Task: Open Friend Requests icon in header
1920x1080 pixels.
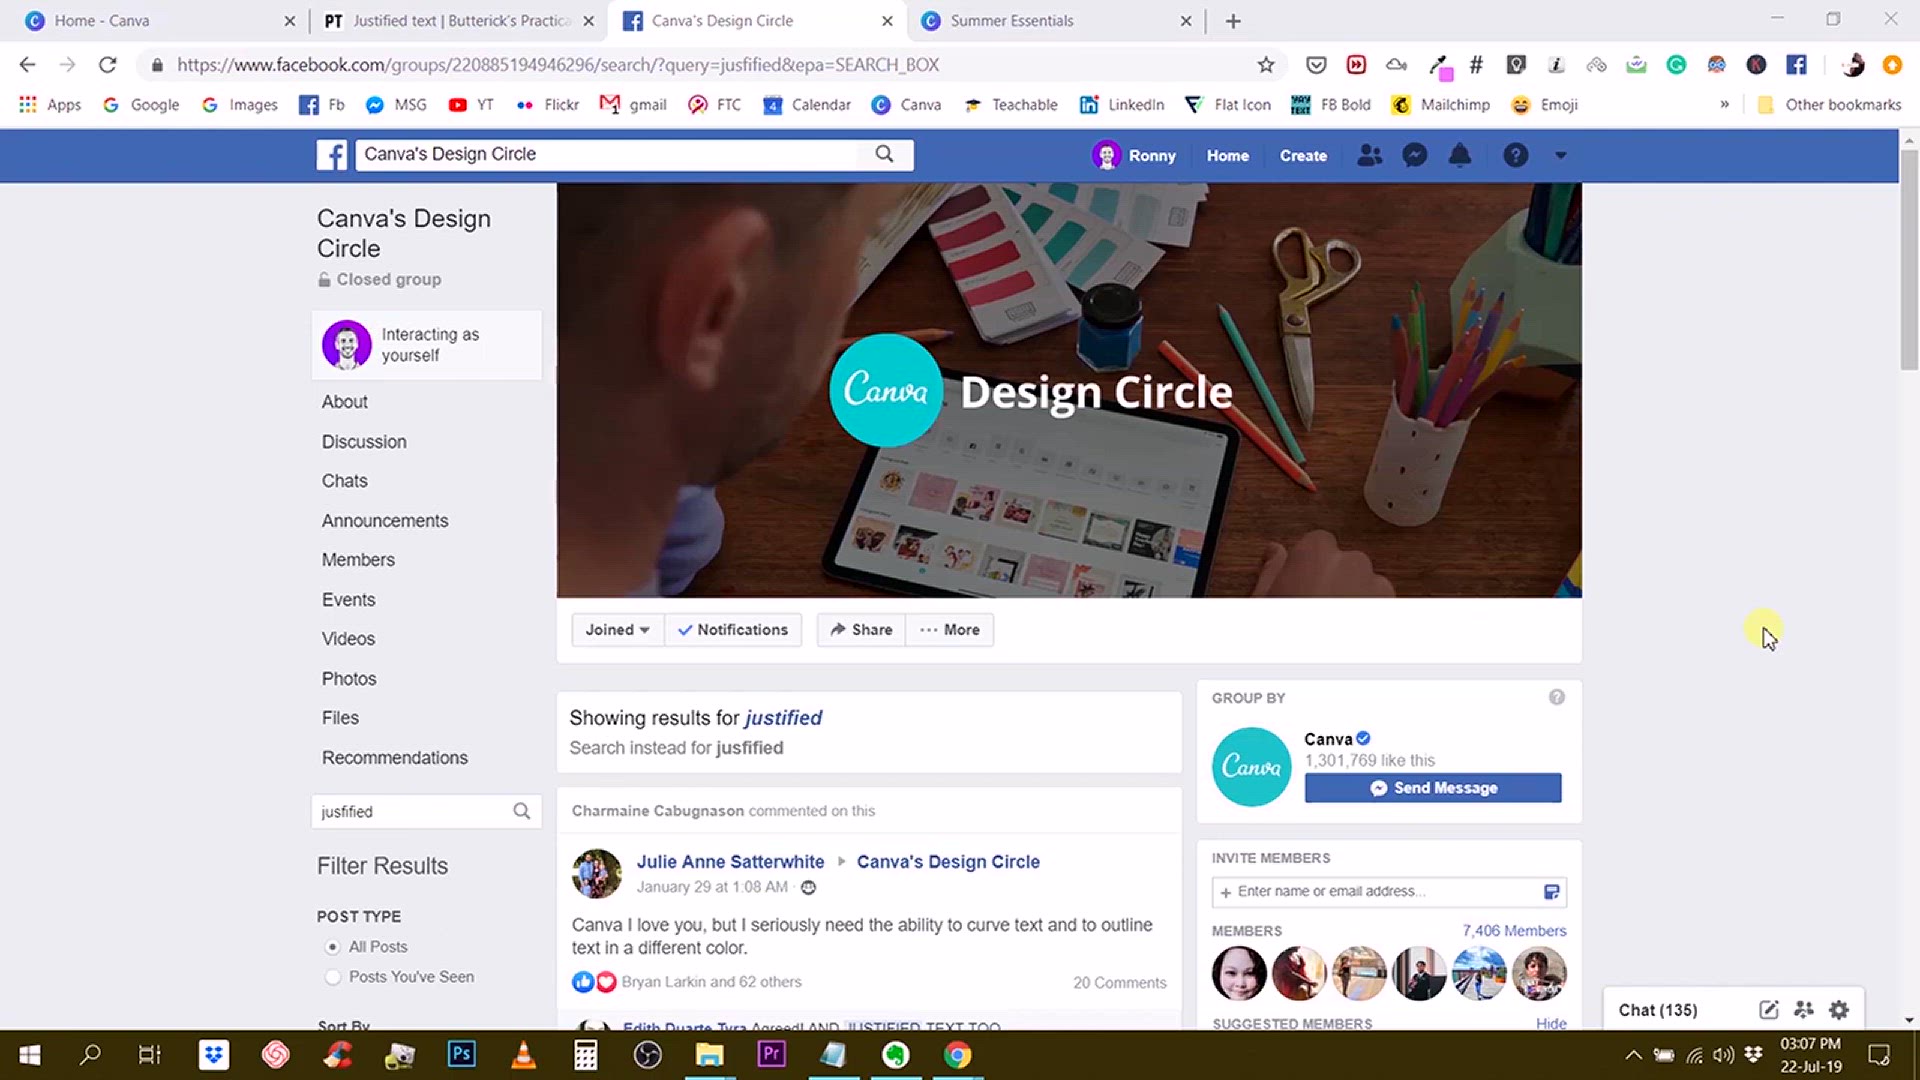Action: [1369, 155]
